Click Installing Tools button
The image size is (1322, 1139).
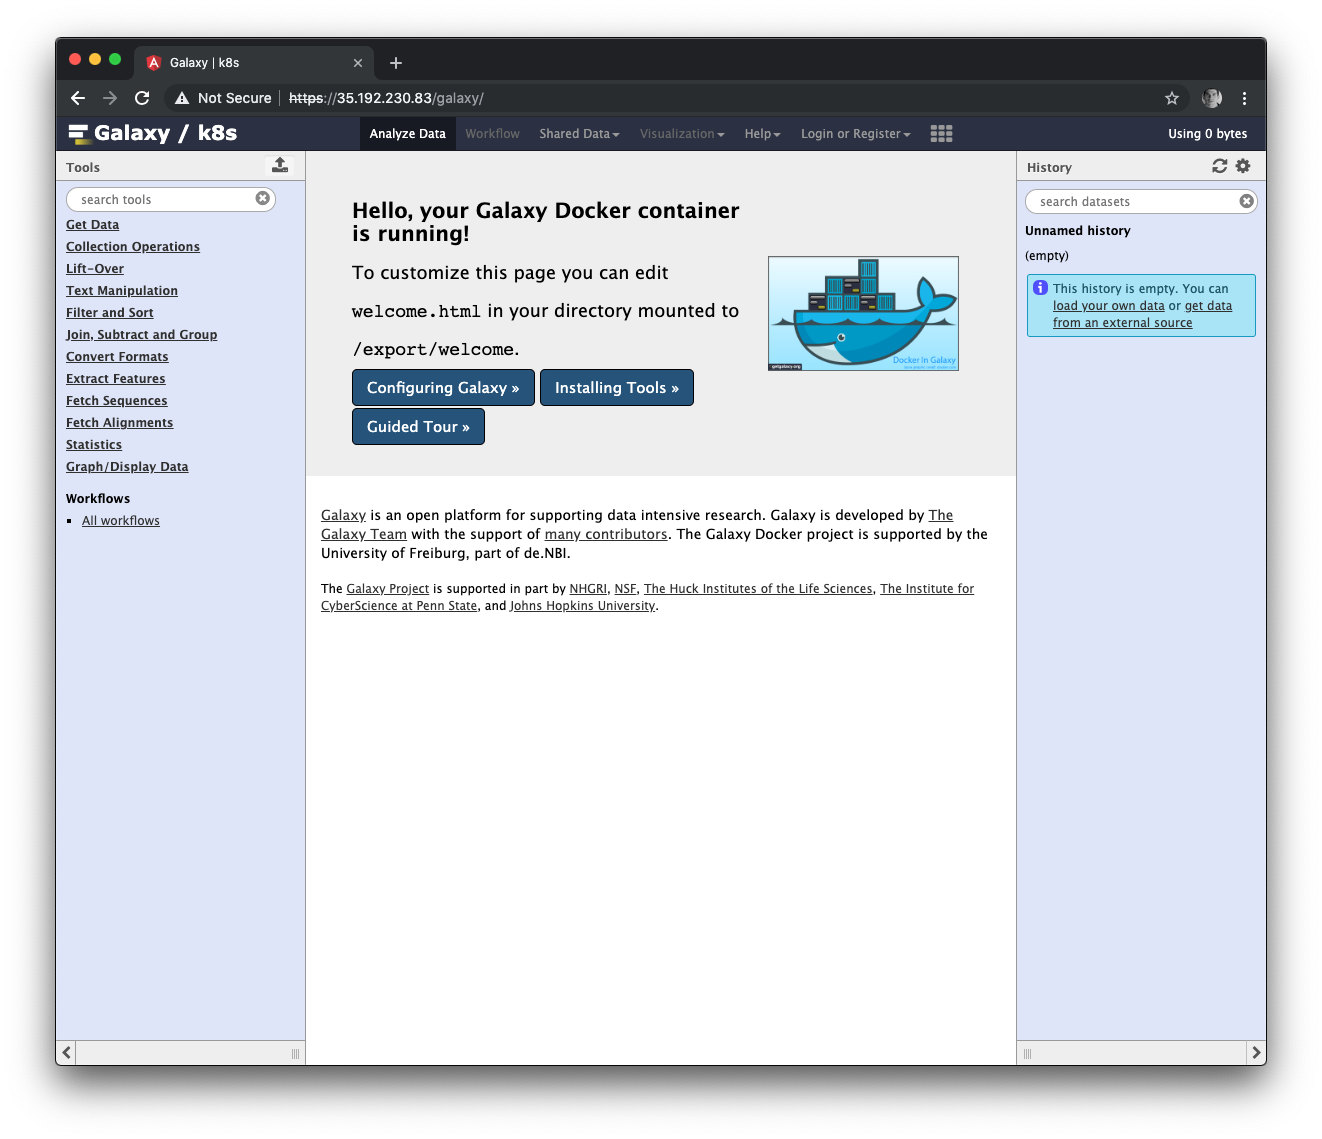(617, 388)
